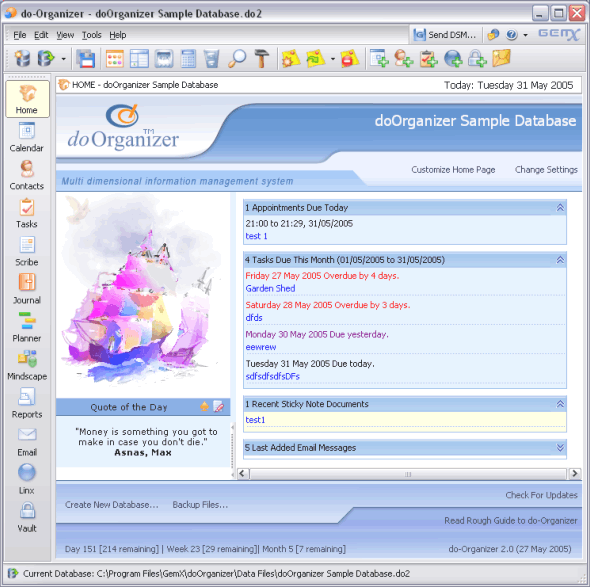Click the shredder toolbar icon
Screen dimensions: 590x587
[x=164, y=58]
